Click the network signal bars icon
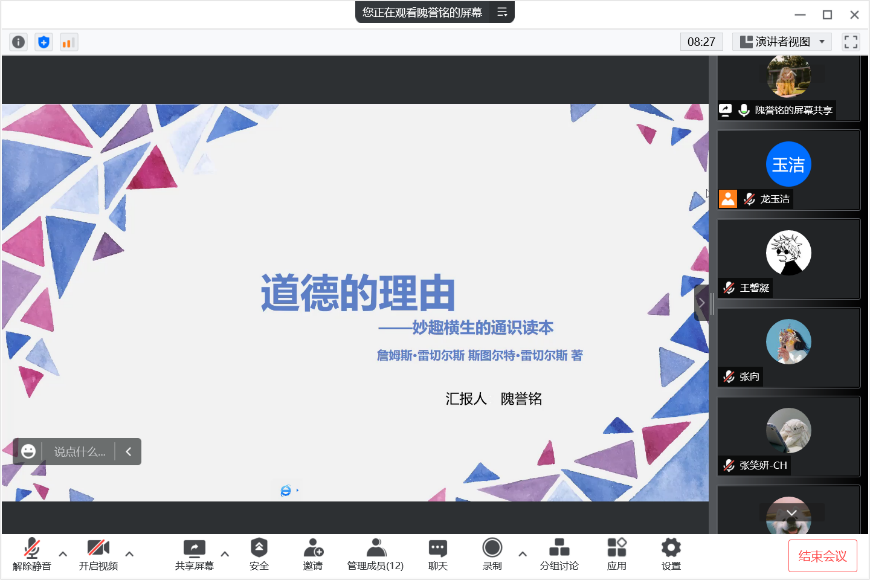Viewport: 870px width, 580px height. [x=68, y=42]
